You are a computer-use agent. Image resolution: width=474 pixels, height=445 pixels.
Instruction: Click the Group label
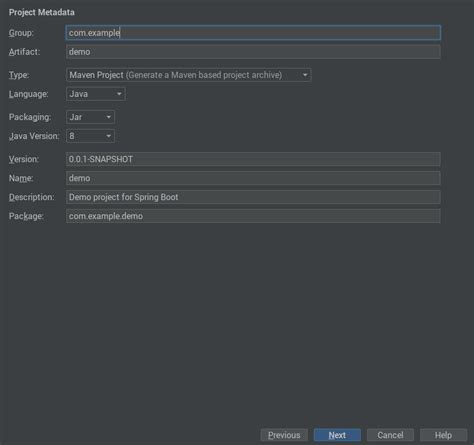click(21, 33)
